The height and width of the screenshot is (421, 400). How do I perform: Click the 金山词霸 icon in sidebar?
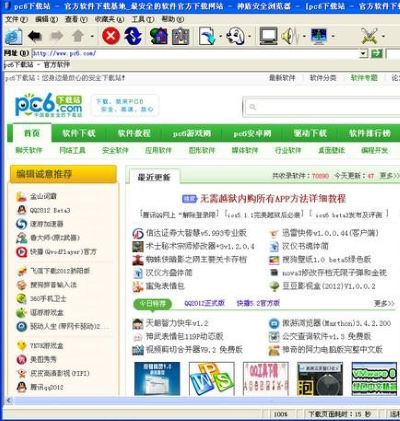pos(21,196)
